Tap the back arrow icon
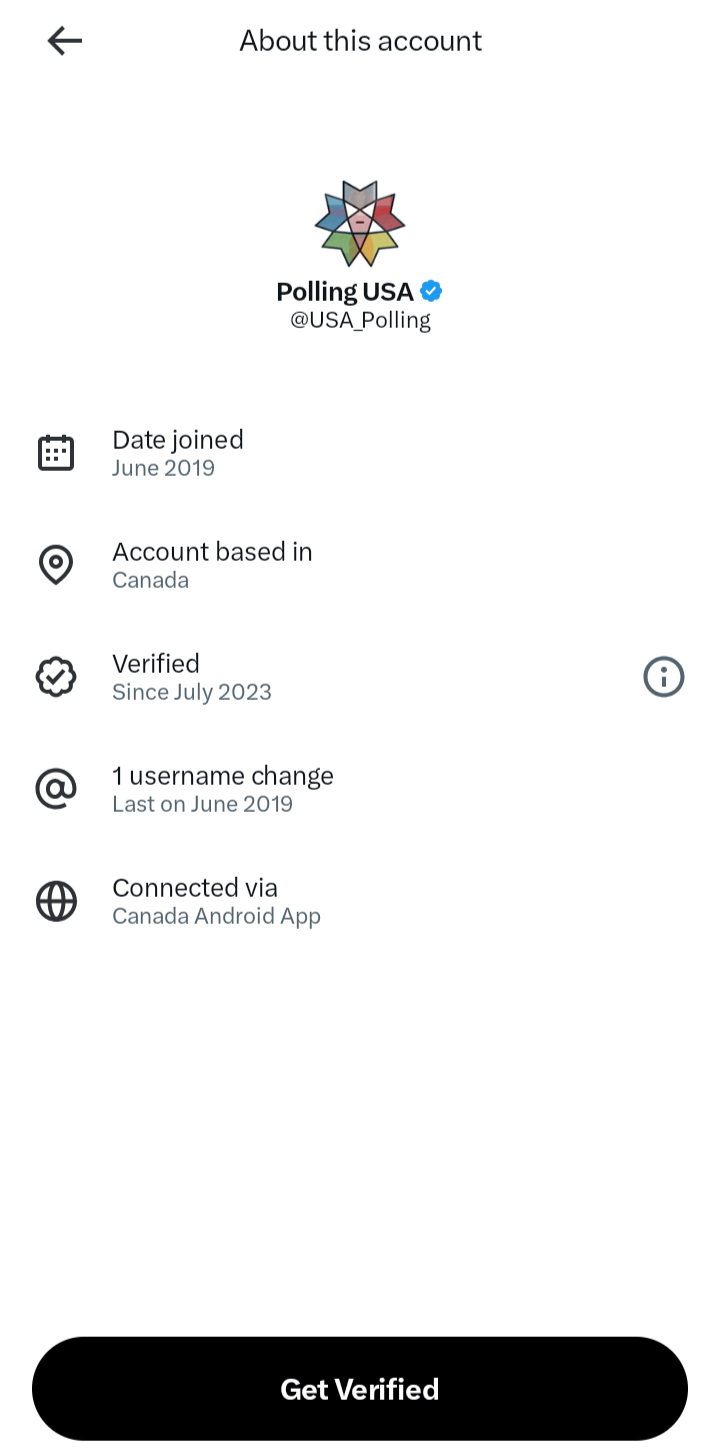This screenshot has height=1453, width=720. (x=65, y=41)
